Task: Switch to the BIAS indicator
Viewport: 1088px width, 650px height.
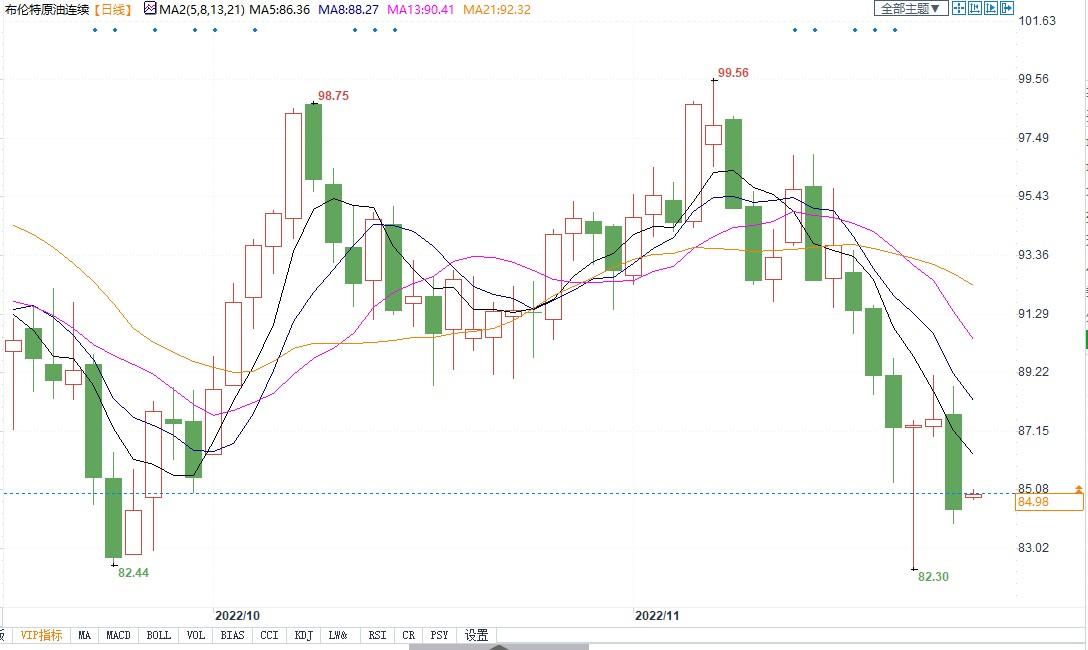Action: [232, 635]
